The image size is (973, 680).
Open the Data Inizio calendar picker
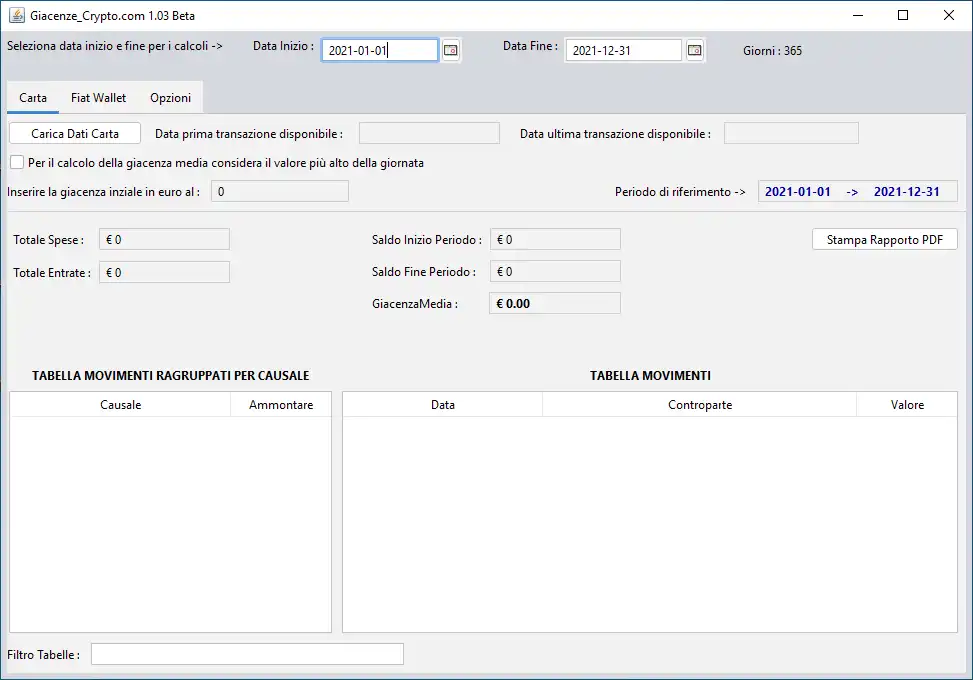(x=450, y=49)
